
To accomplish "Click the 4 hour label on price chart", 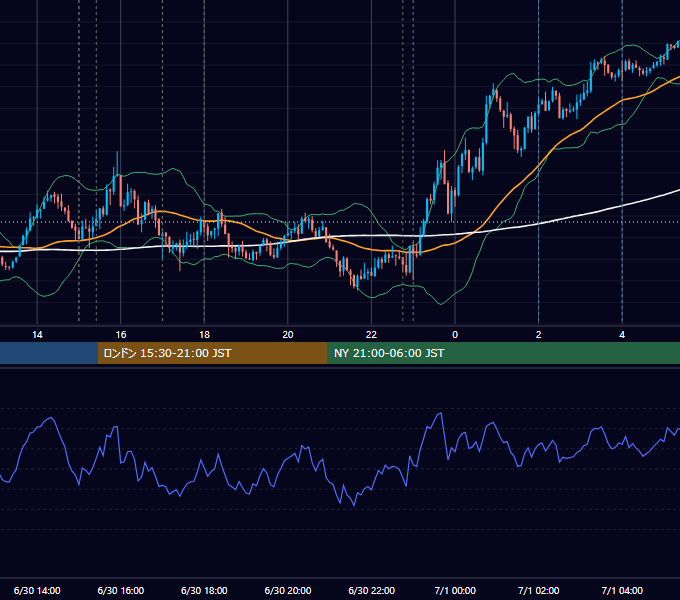I will pyautogui.click(x=622, y=335).
